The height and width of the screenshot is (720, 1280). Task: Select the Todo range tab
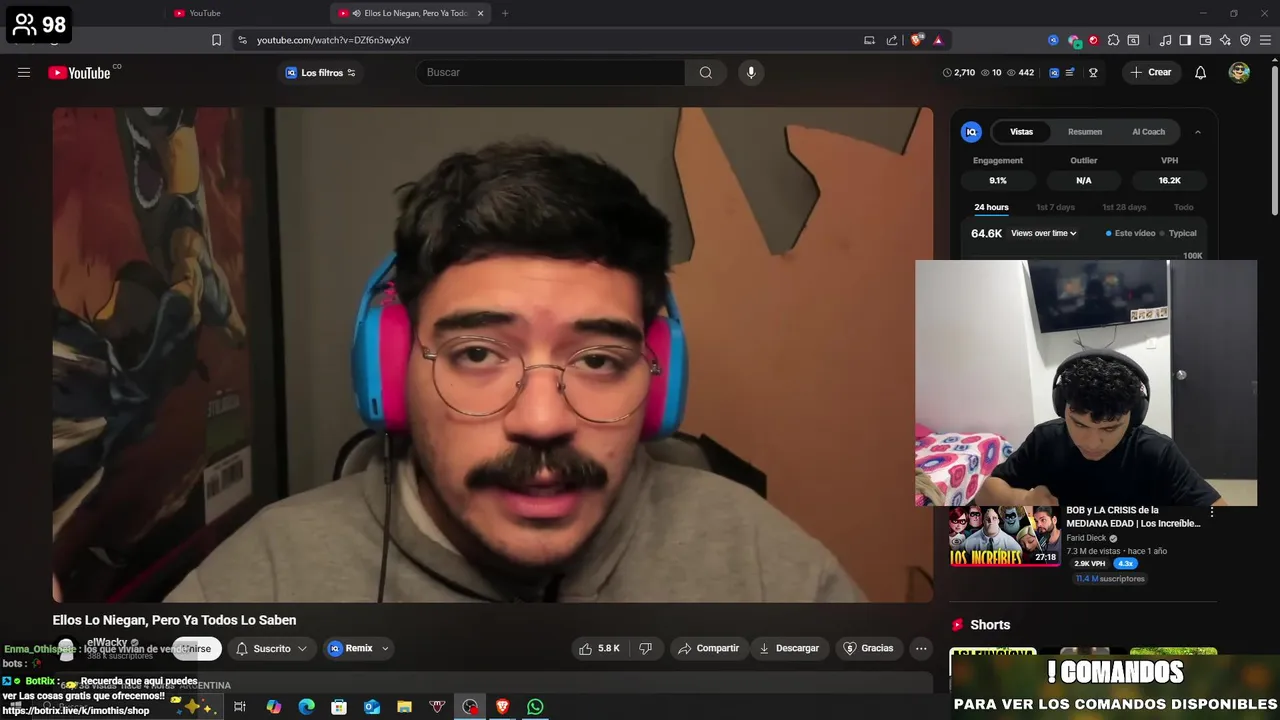point(1184,207)
